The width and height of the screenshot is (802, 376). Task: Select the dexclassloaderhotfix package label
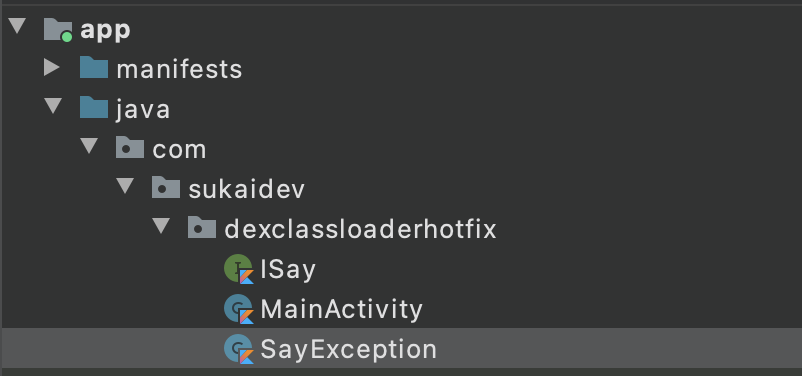pos(361,229)
